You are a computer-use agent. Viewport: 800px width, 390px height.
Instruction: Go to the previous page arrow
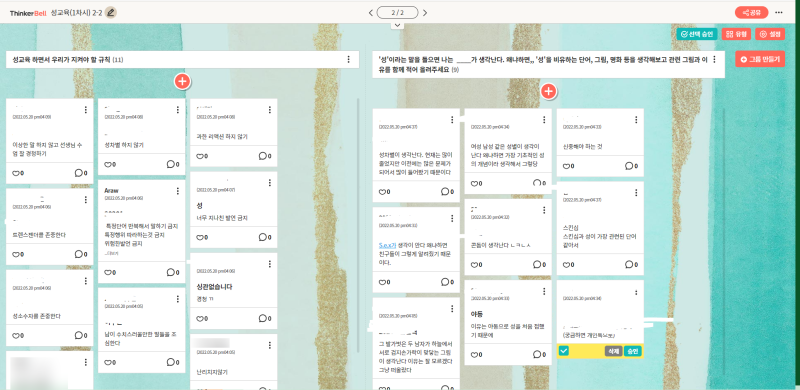pos(371,13)
